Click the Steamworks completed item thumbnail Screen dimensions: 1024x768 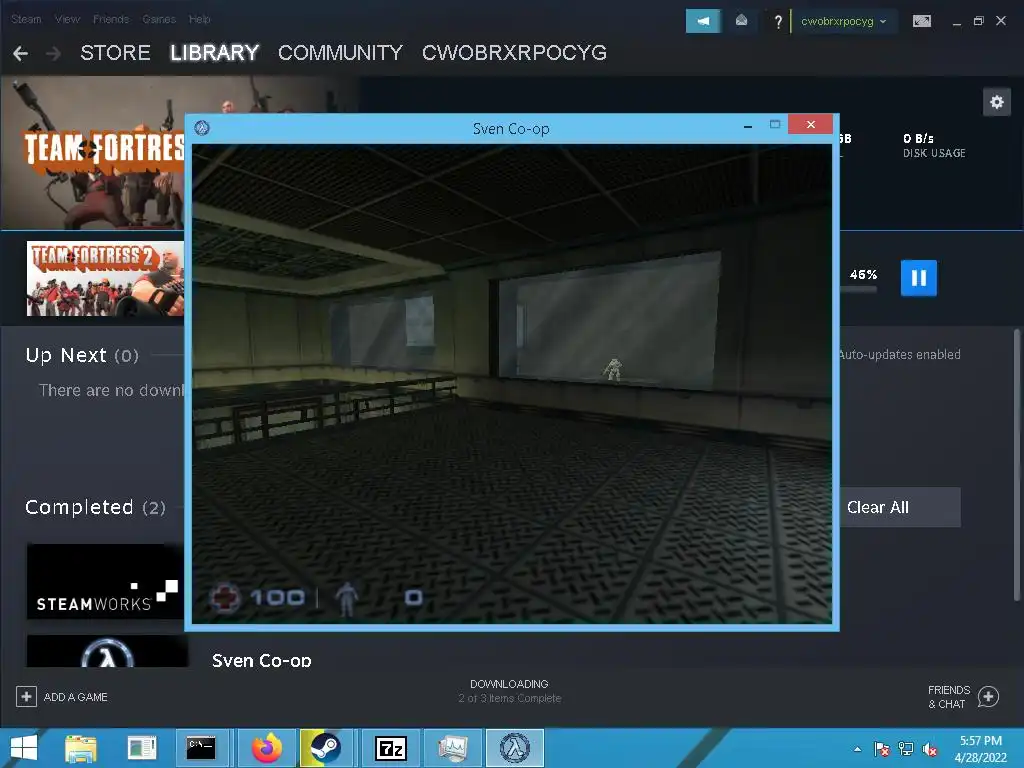(105, 581)
